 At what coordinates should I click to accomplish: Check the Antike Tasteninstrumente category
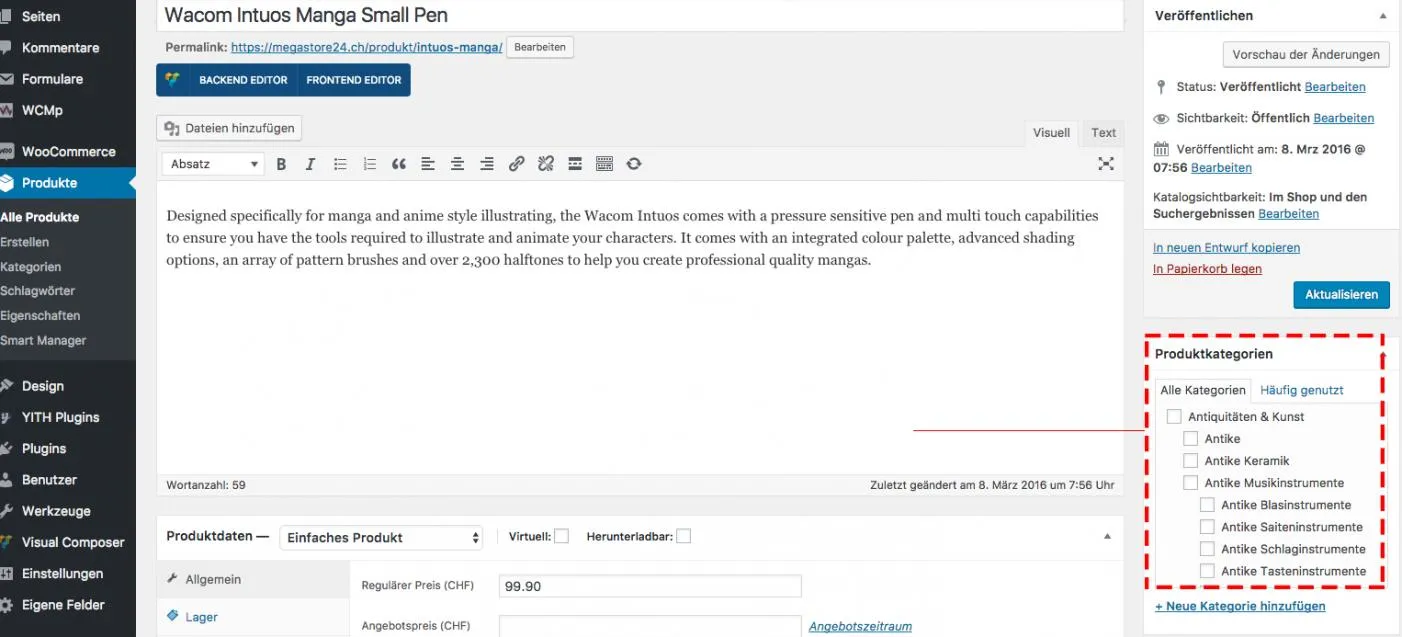[1207, 571]
